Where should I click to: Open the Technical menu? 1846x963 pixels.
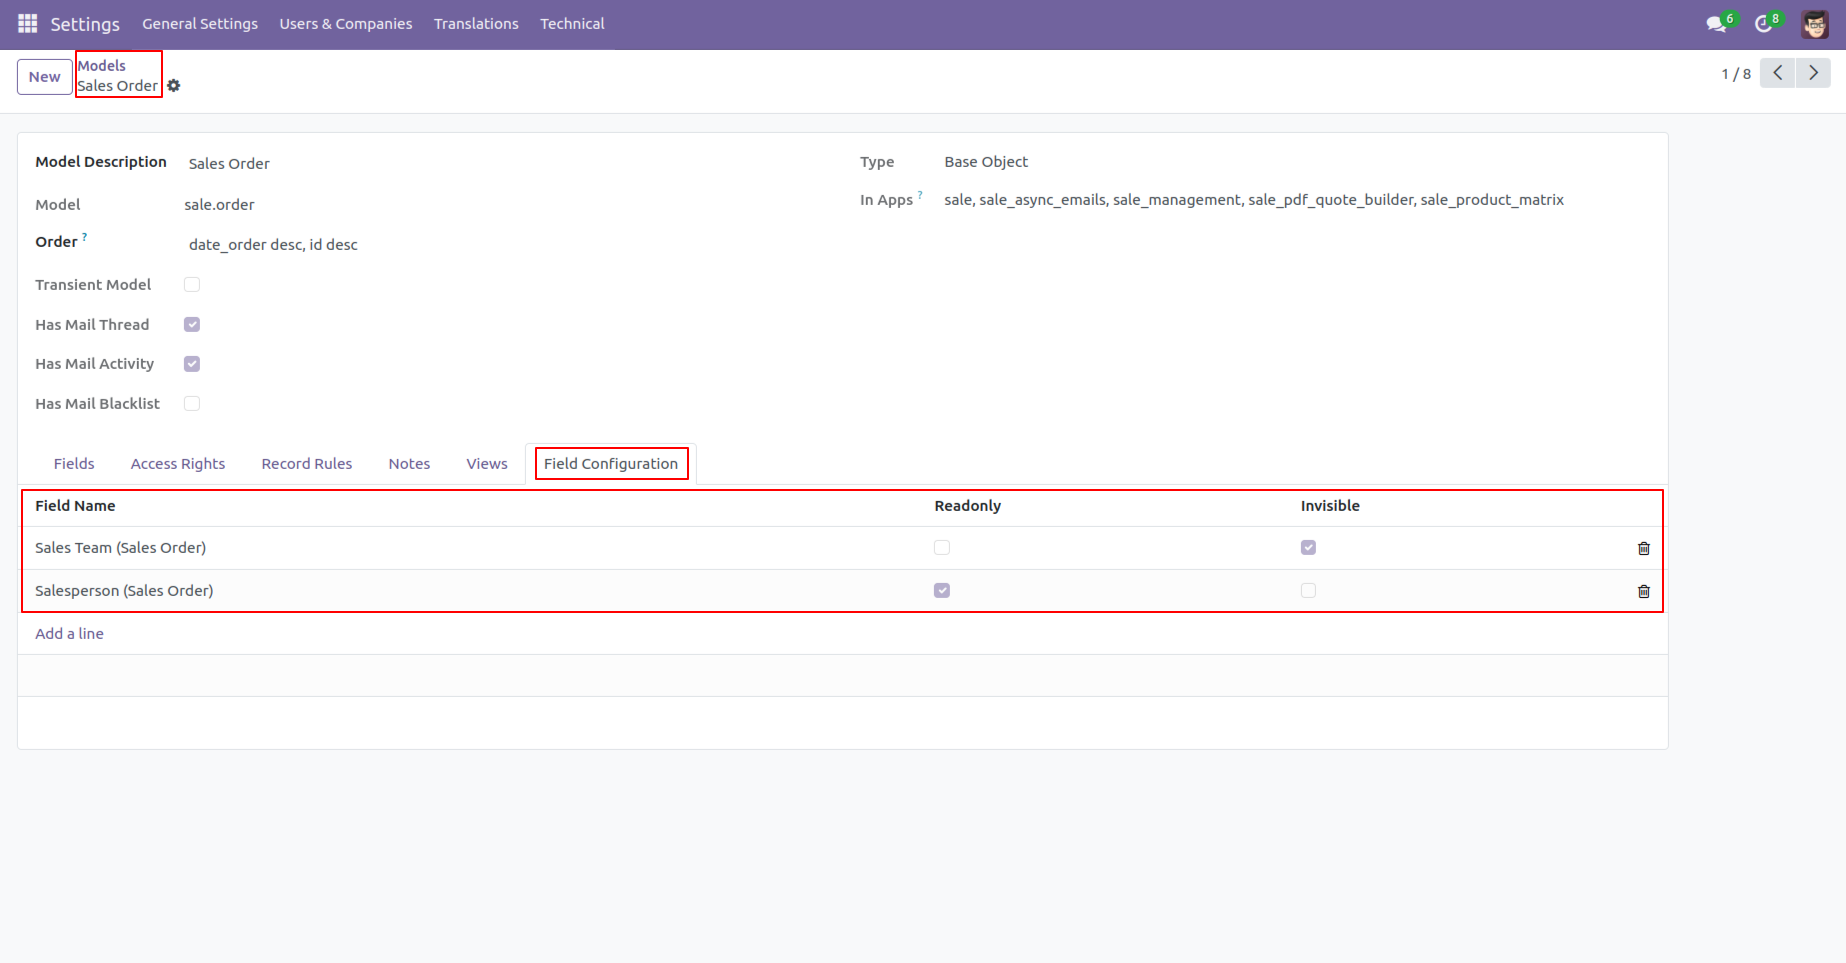tap(571, 23)
